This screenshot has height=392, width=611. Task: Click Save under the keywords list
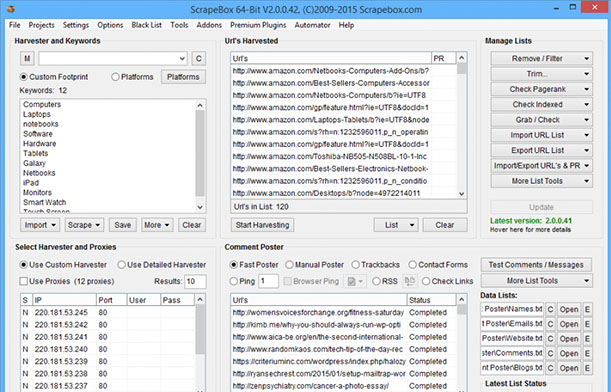(x=122, y=225)
